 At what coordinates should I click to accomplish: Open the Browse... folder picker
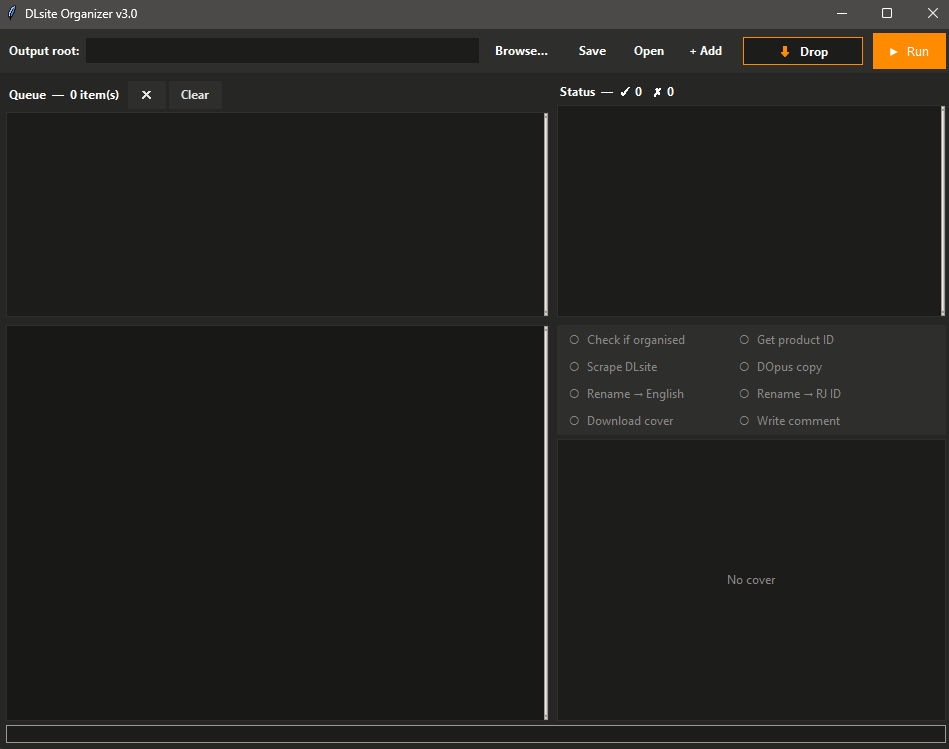coord(521,51)
